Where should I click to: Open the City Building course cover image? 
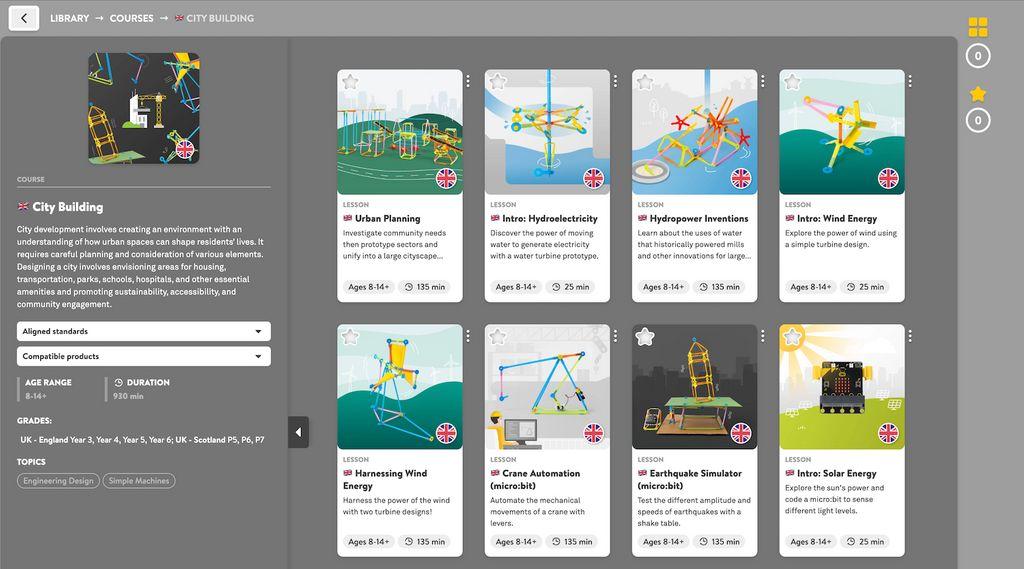(x=144, y=108)
